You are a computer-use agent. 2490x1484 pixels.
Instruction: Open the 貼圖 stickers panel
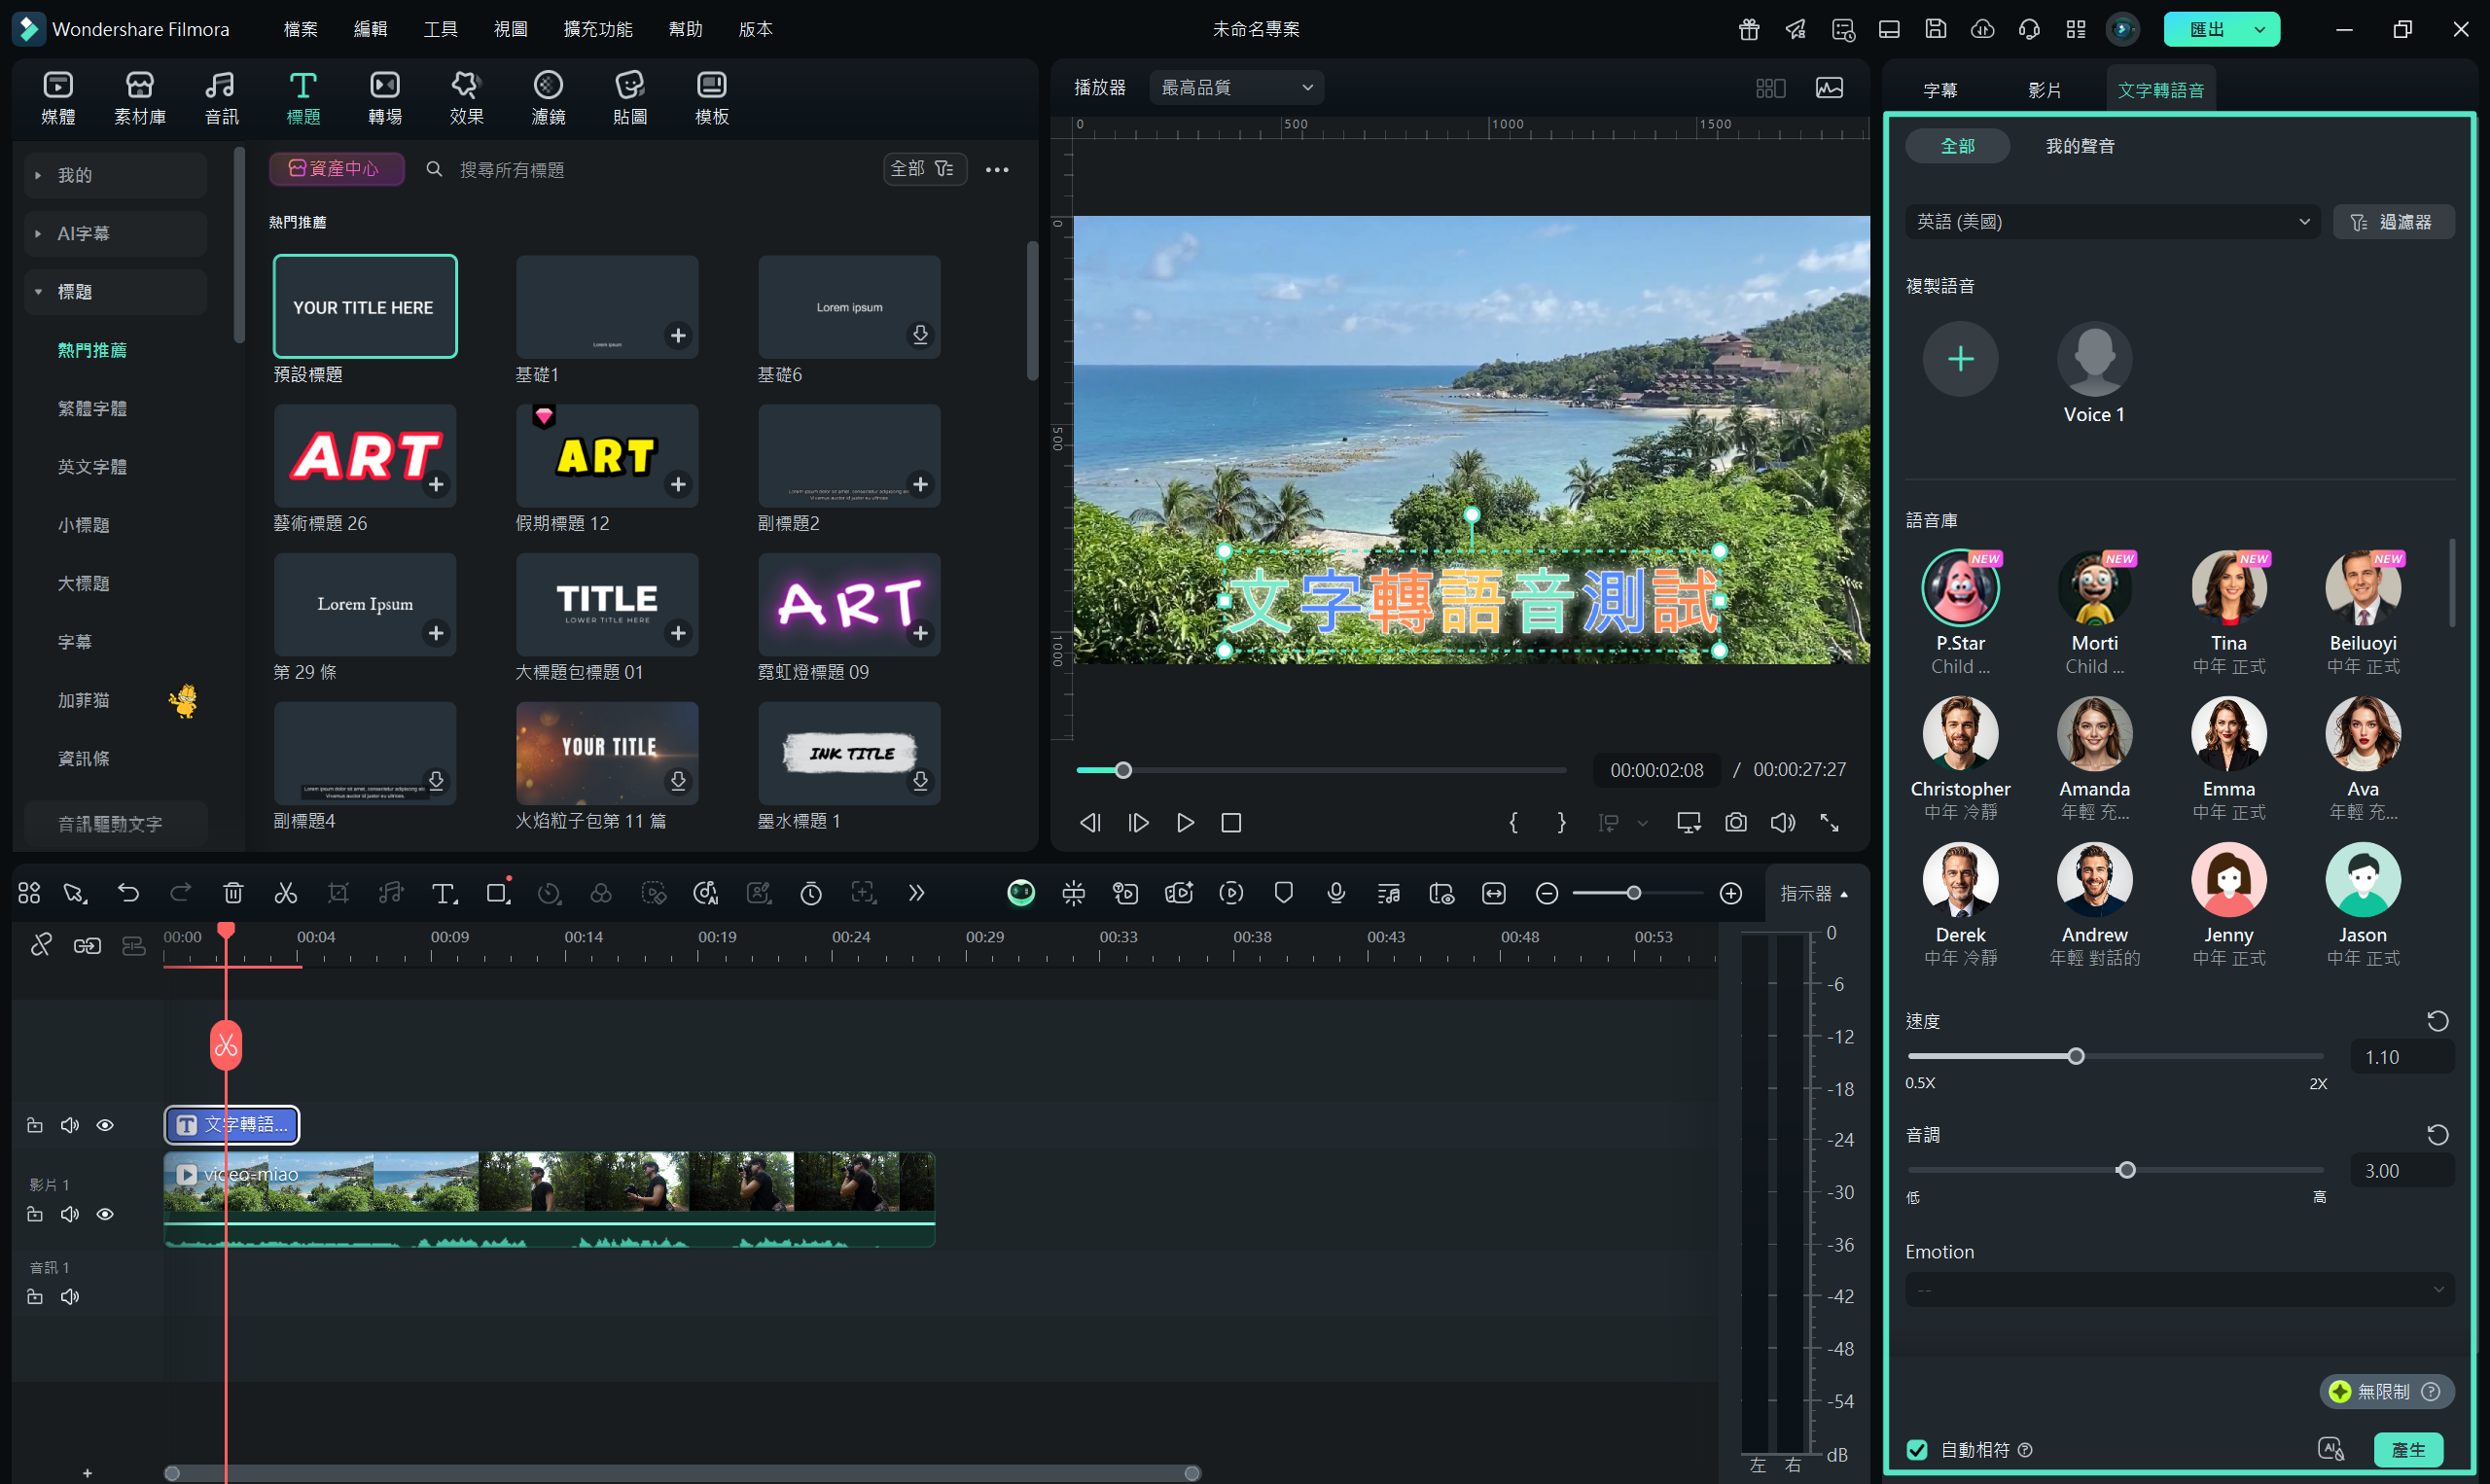coord(630,97)
